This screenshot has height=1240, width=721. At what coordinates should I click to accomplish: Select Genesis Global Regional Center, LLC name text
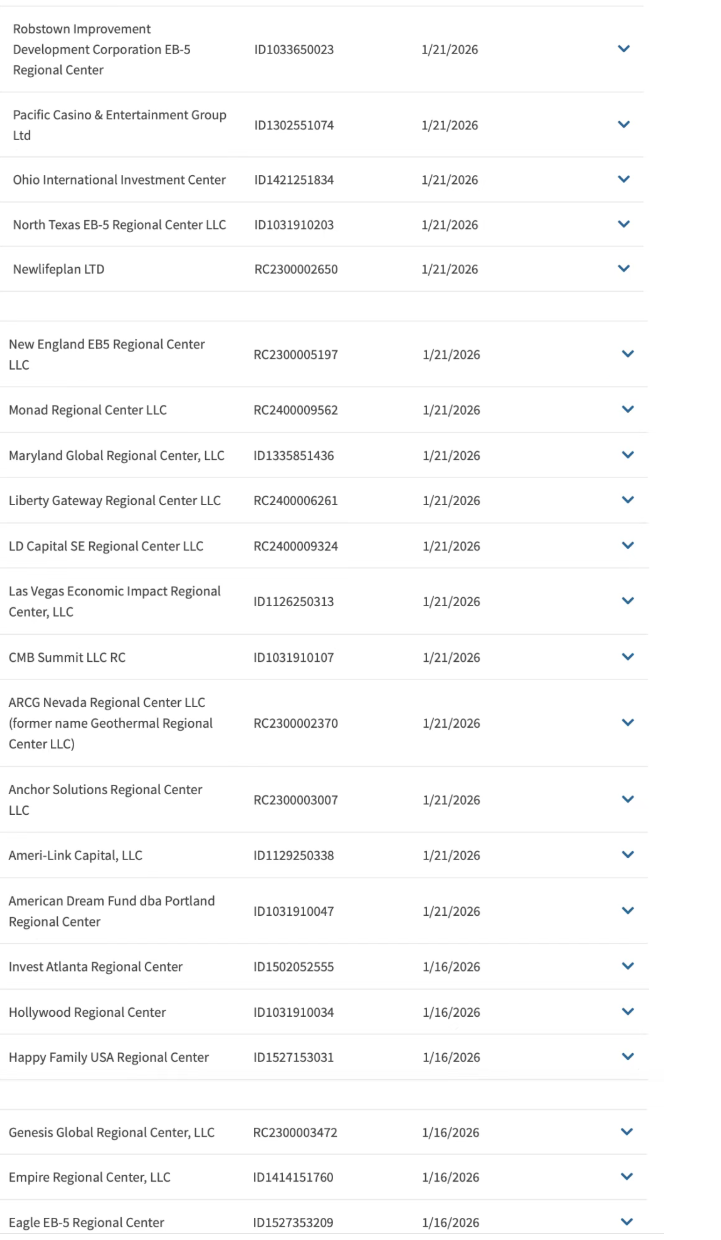click(x=112, y=1132)
